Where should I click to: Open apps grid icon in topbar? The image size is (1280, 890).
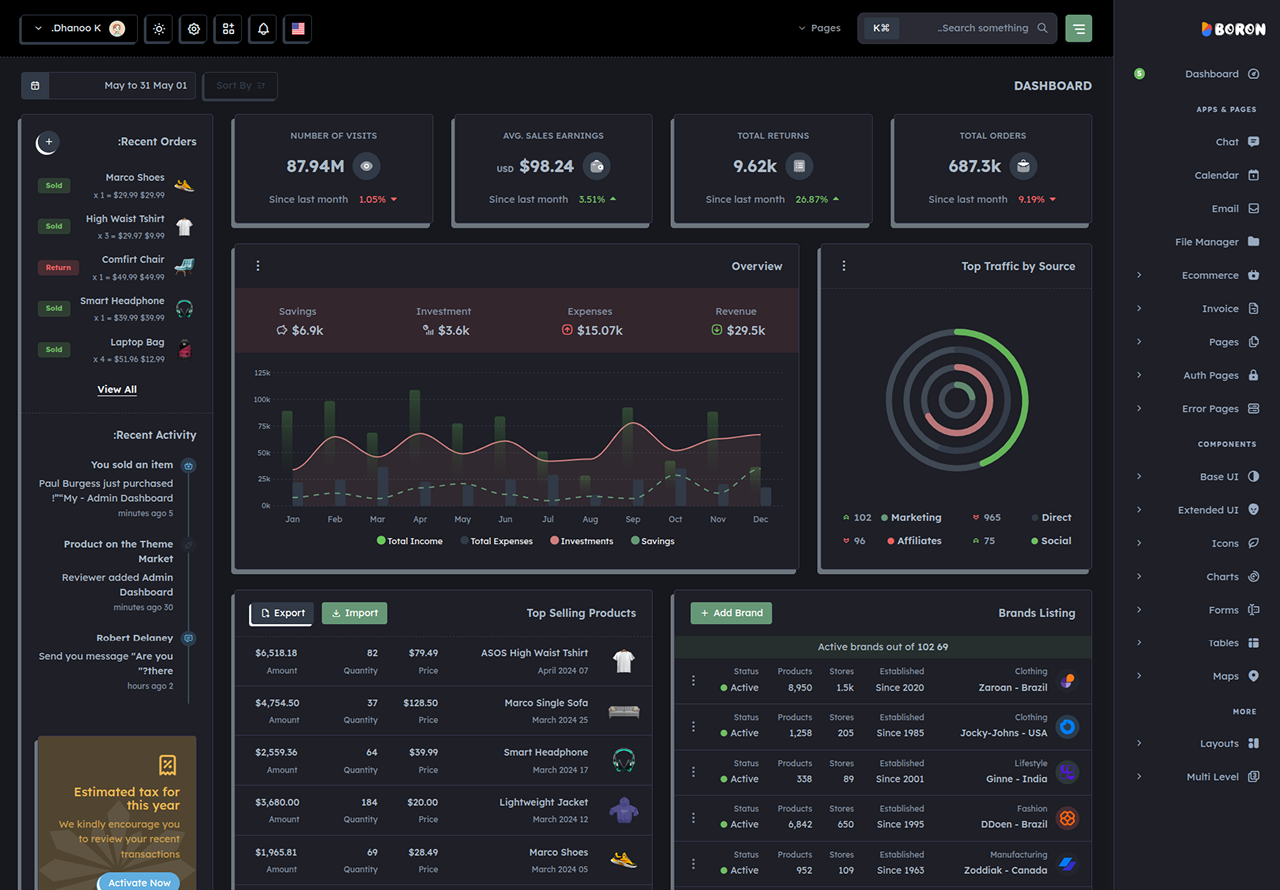click(x=228, y=29)
